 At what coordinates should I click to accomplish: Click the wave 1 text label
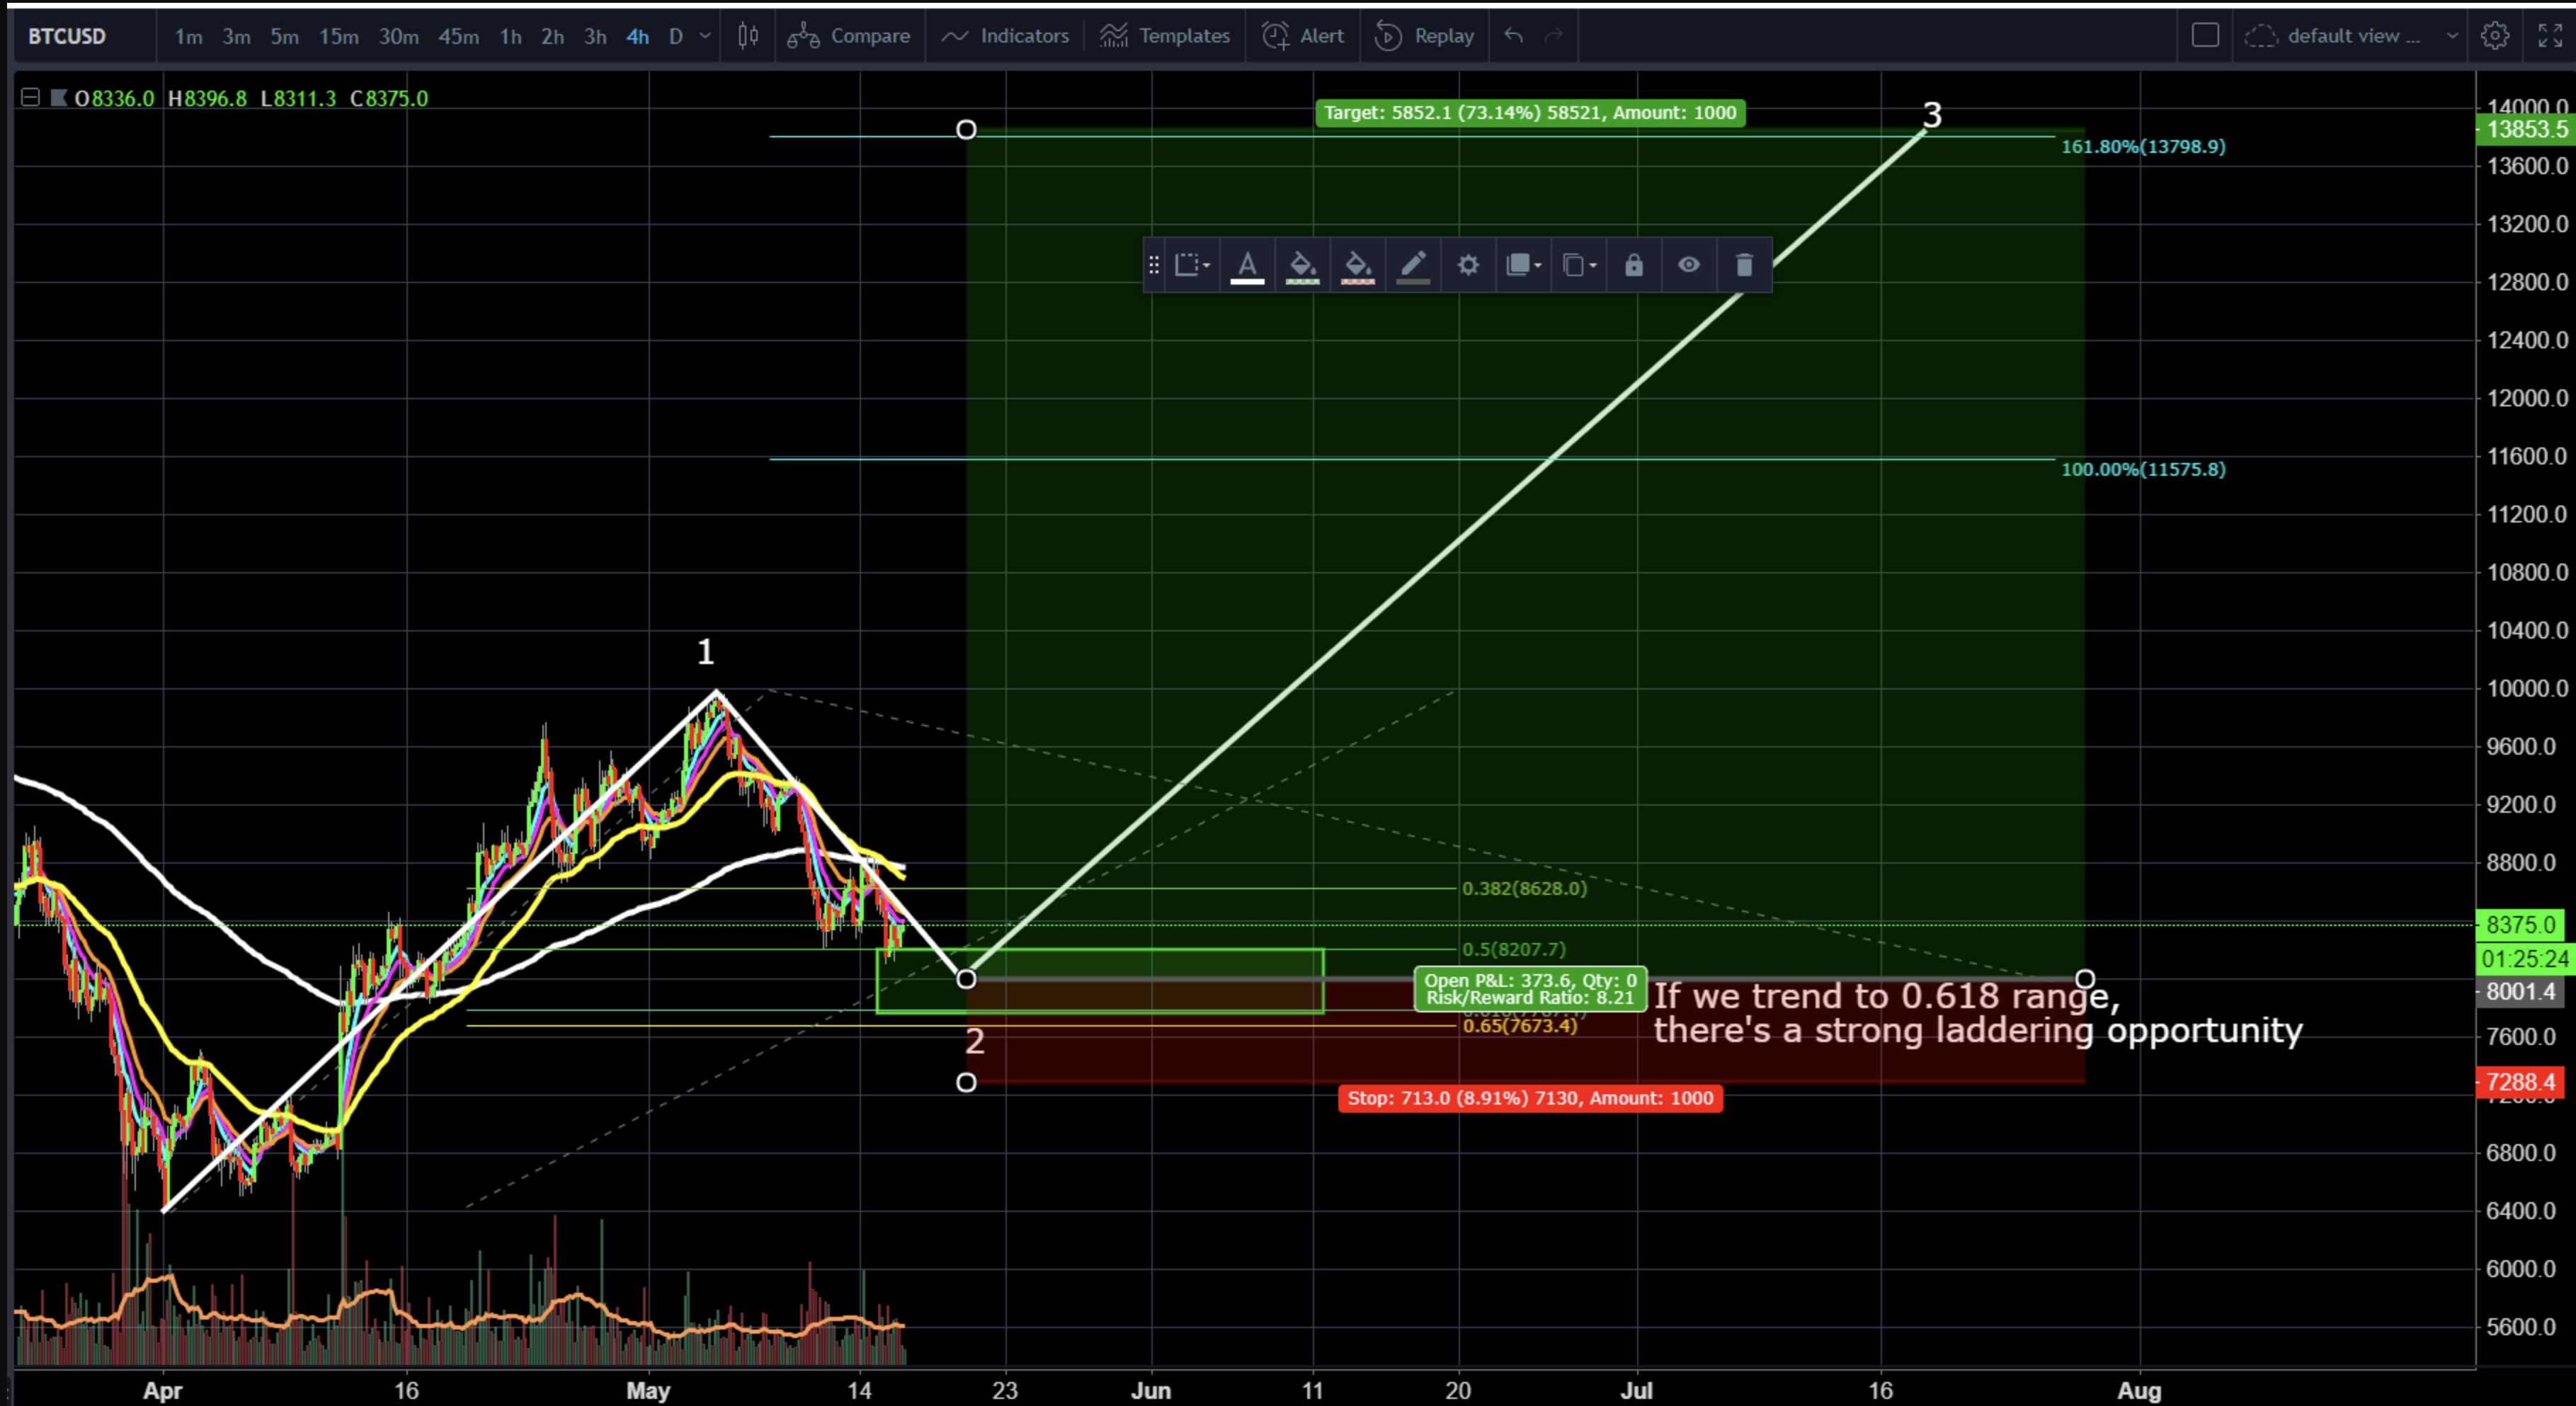pos(705,652)
